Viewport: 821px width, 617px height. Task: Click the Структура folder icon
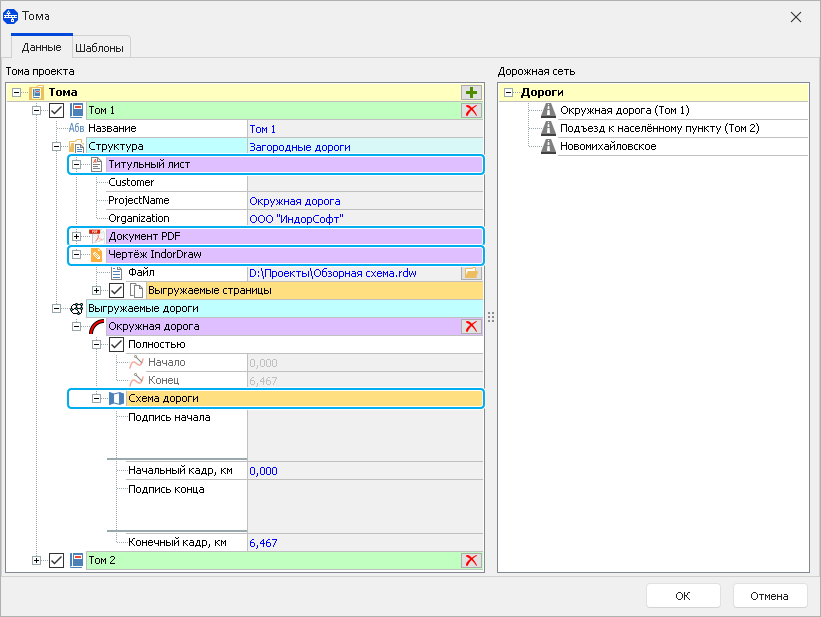76,147
